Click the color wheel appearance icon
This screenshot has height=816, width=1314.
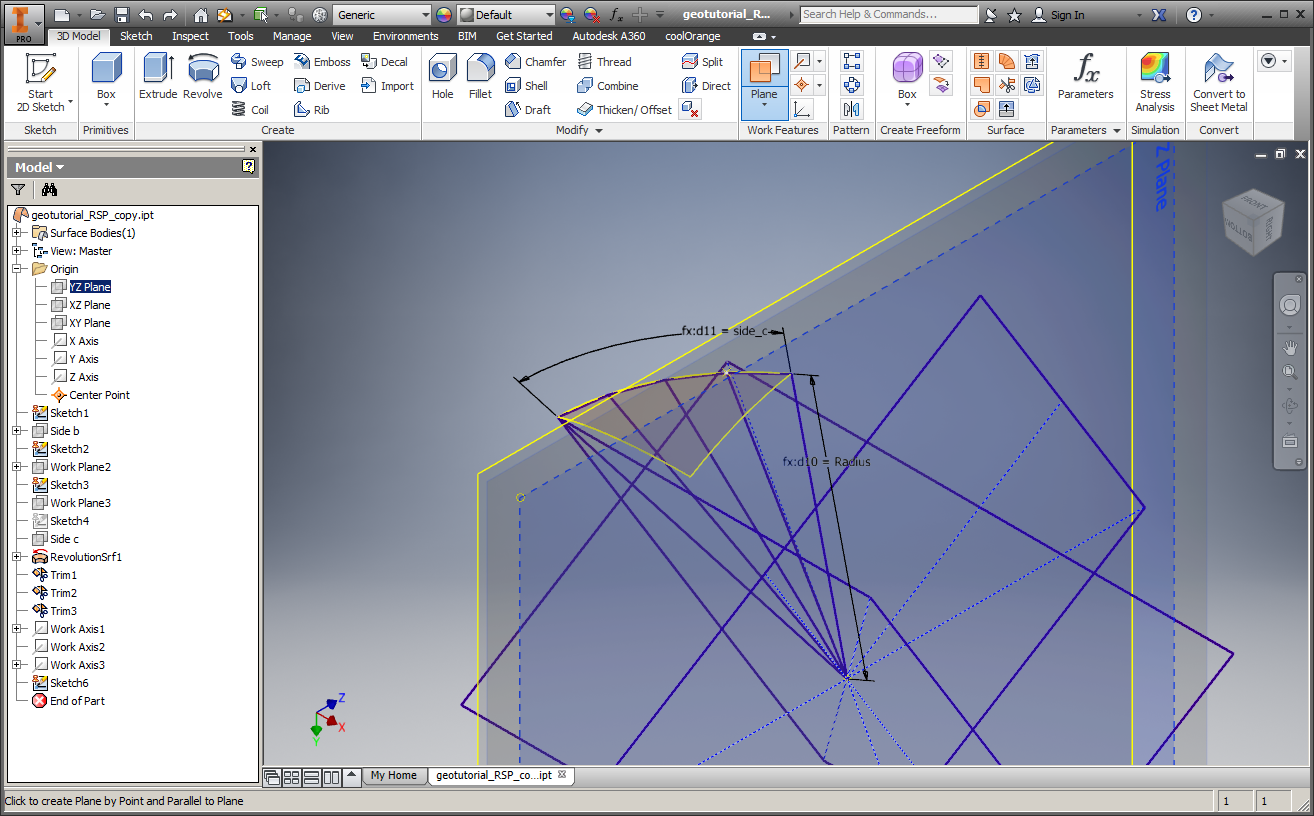coord(444,15)
